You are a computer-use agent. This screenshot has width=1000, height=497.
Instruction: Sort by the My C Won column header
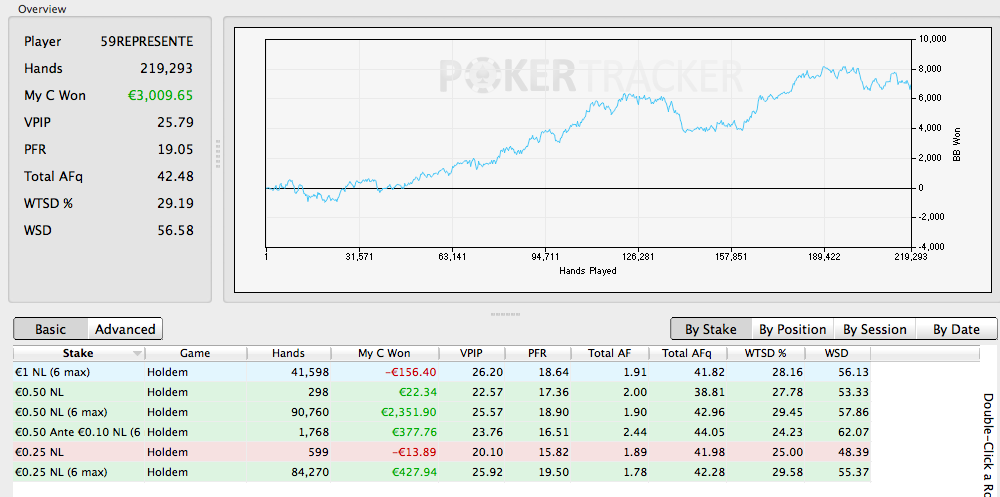click(385, 353)
